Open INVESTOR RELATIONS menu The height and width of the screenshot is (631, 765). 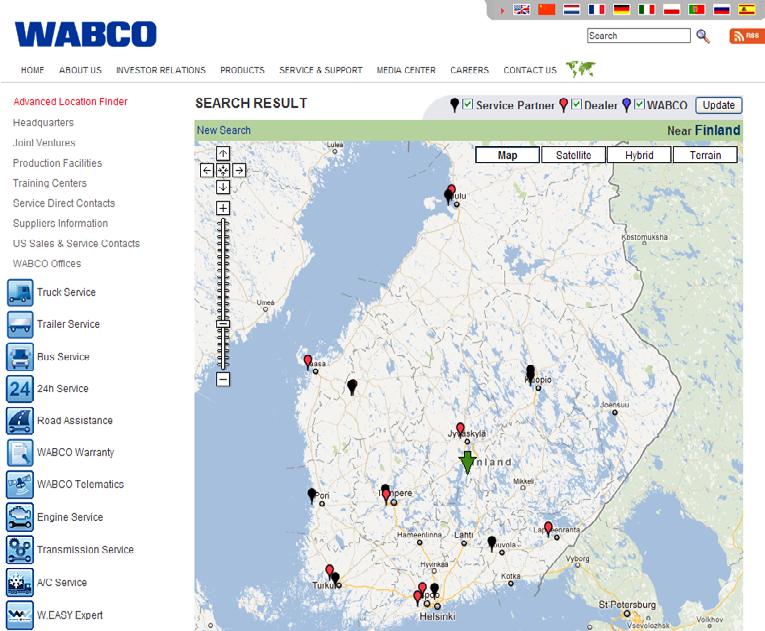click(161, 70)
